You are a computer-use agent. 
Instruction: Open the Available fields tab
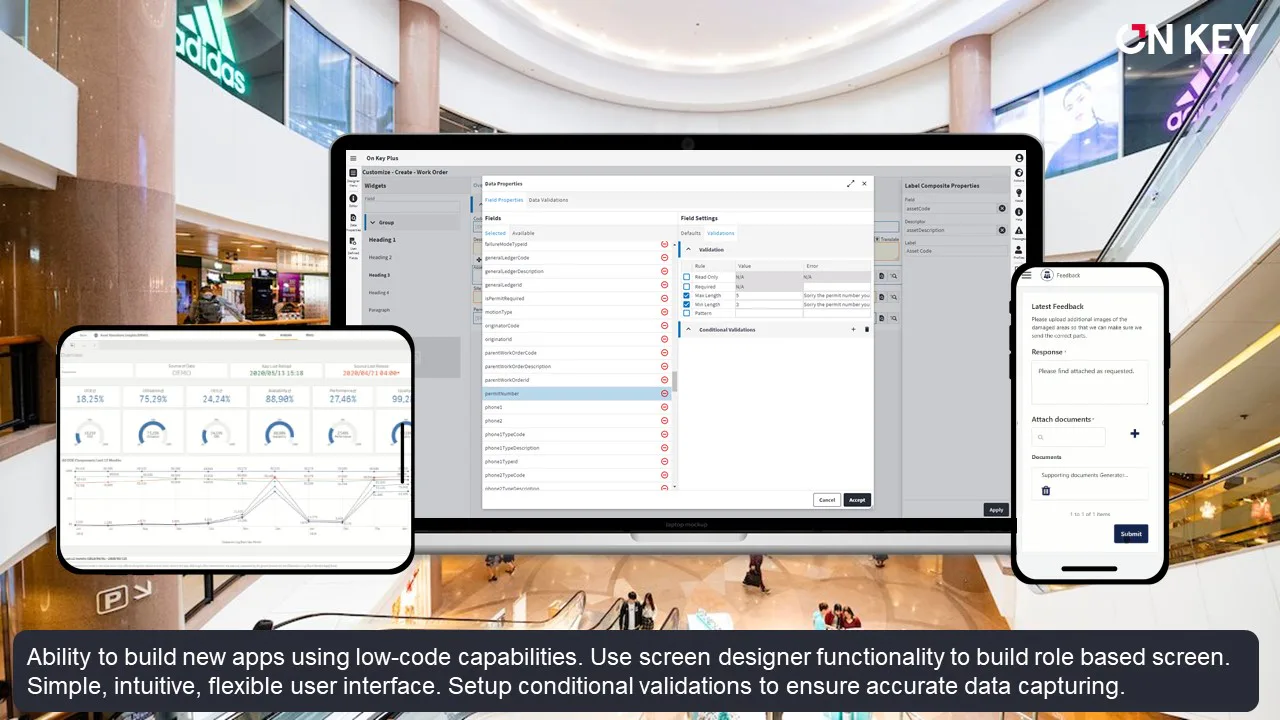[523, 233]
